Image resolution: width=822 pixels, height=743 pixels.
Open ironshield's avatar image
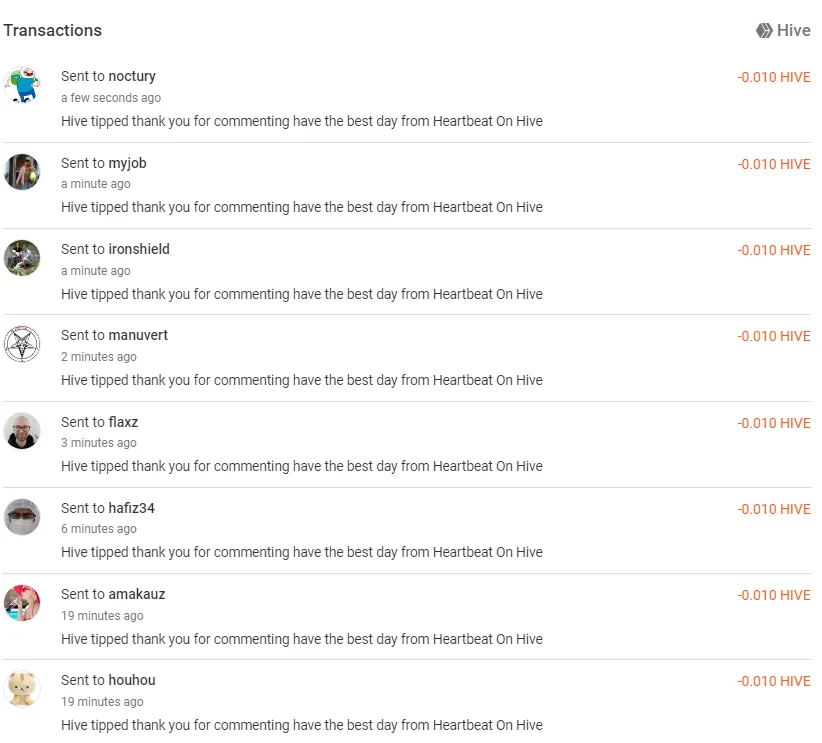point(22,258)
